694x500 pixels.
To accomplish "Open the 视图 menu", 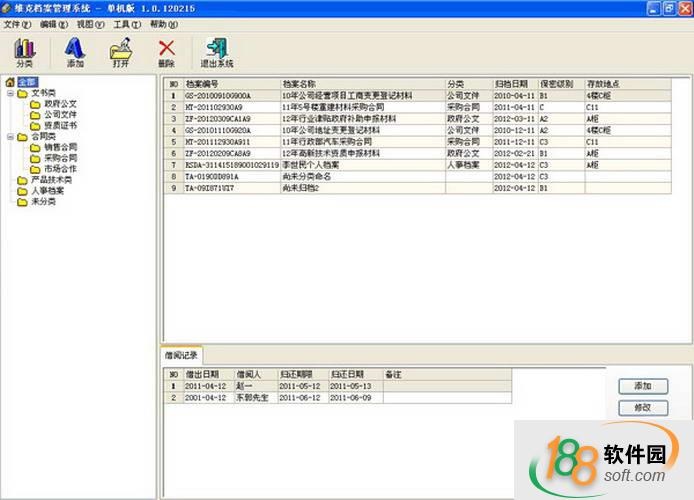I will (x=91, y=24).
